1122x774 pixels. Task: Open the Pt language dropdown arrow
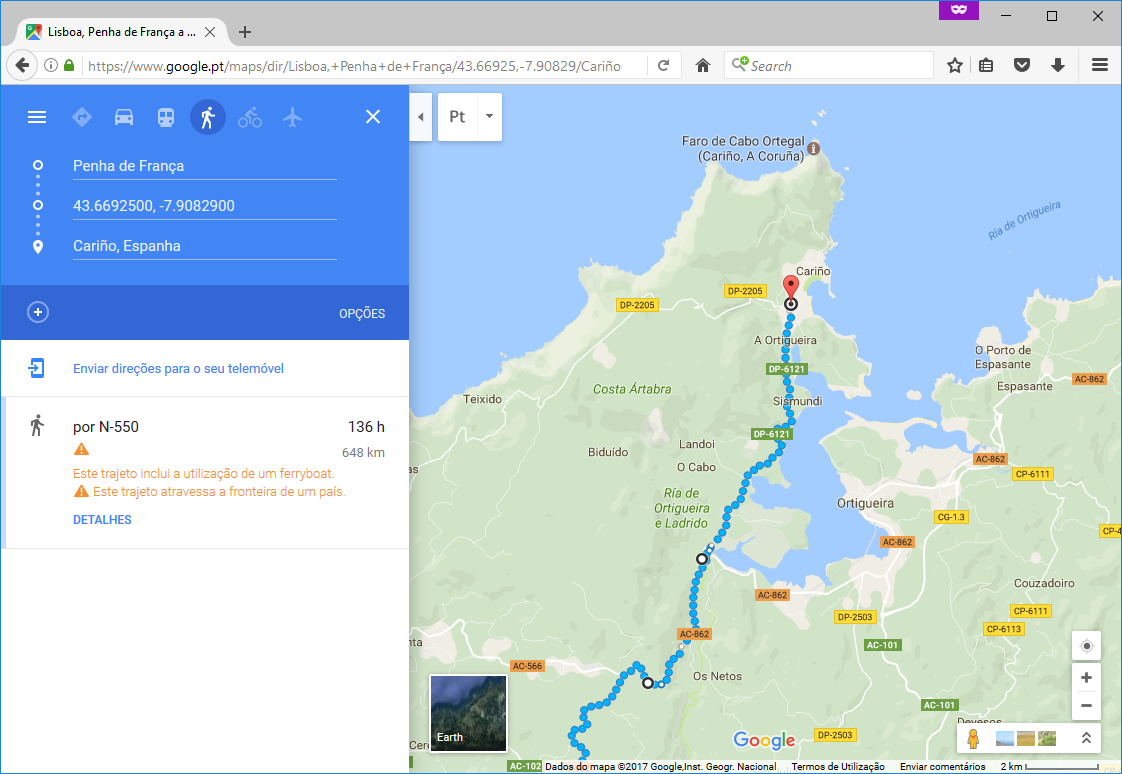point(489,116)
